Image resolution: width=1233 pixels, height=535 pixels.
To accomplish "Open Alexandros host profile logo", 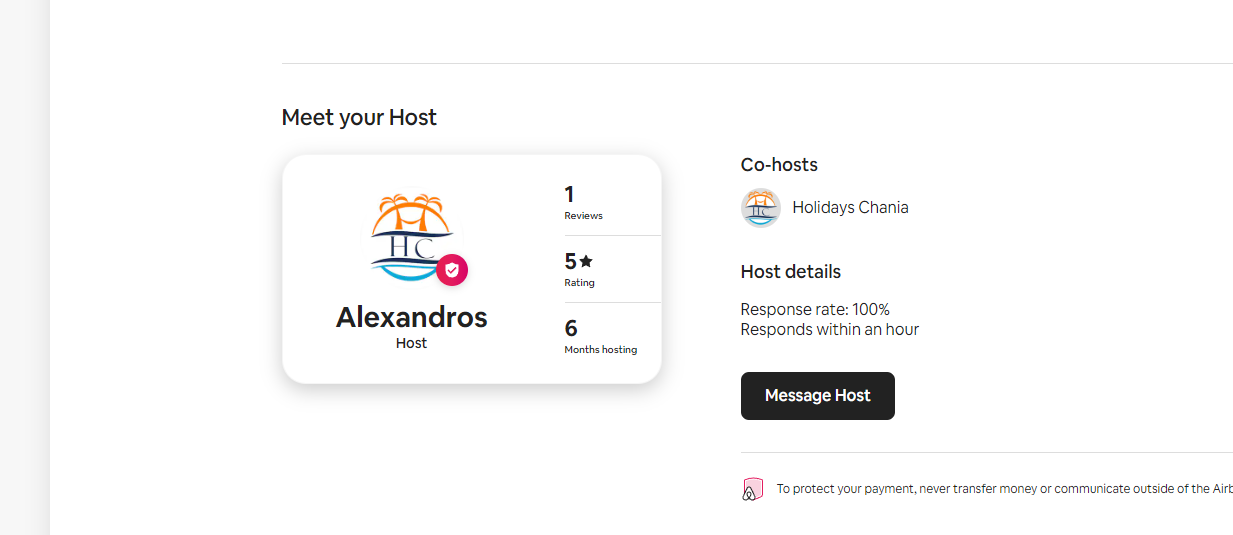I will pyautogui.click(x=412, y=236).
